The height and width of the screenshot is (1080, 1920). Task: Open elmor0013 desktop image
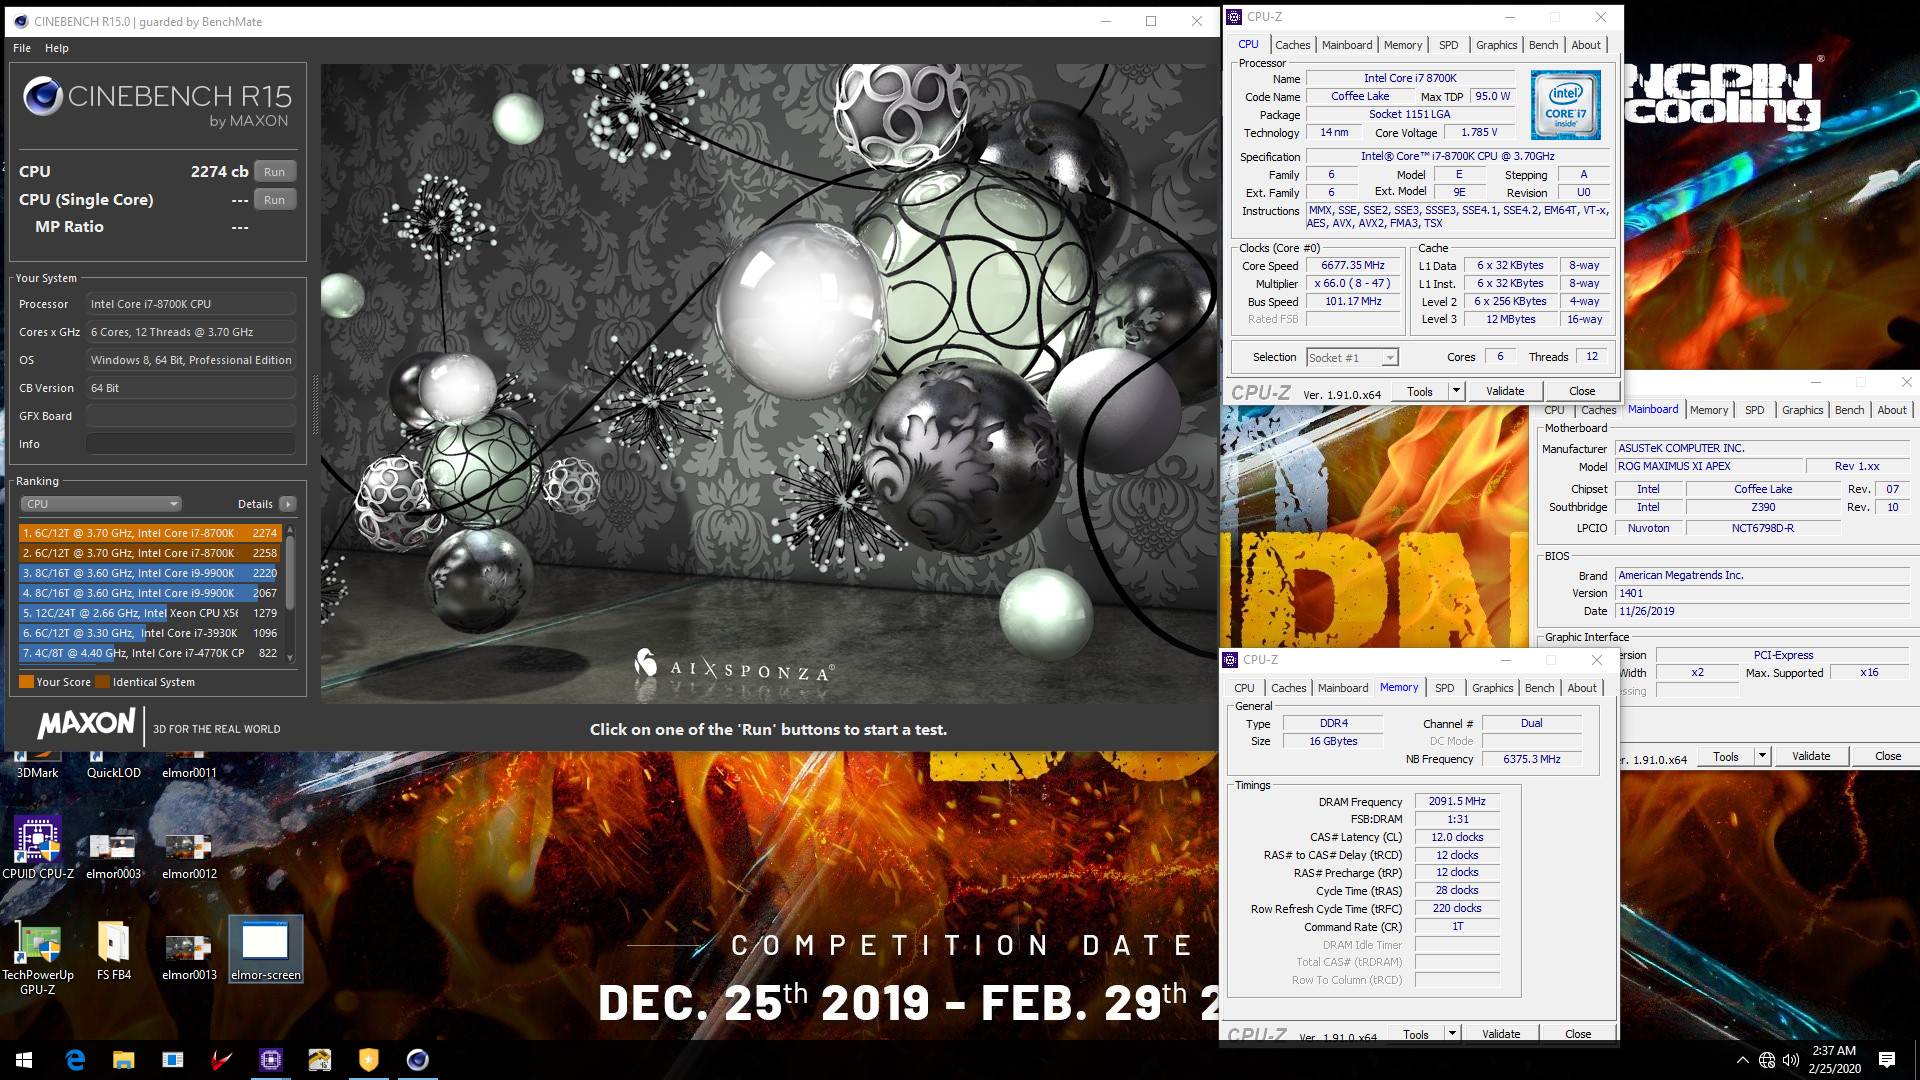point(189,955)
